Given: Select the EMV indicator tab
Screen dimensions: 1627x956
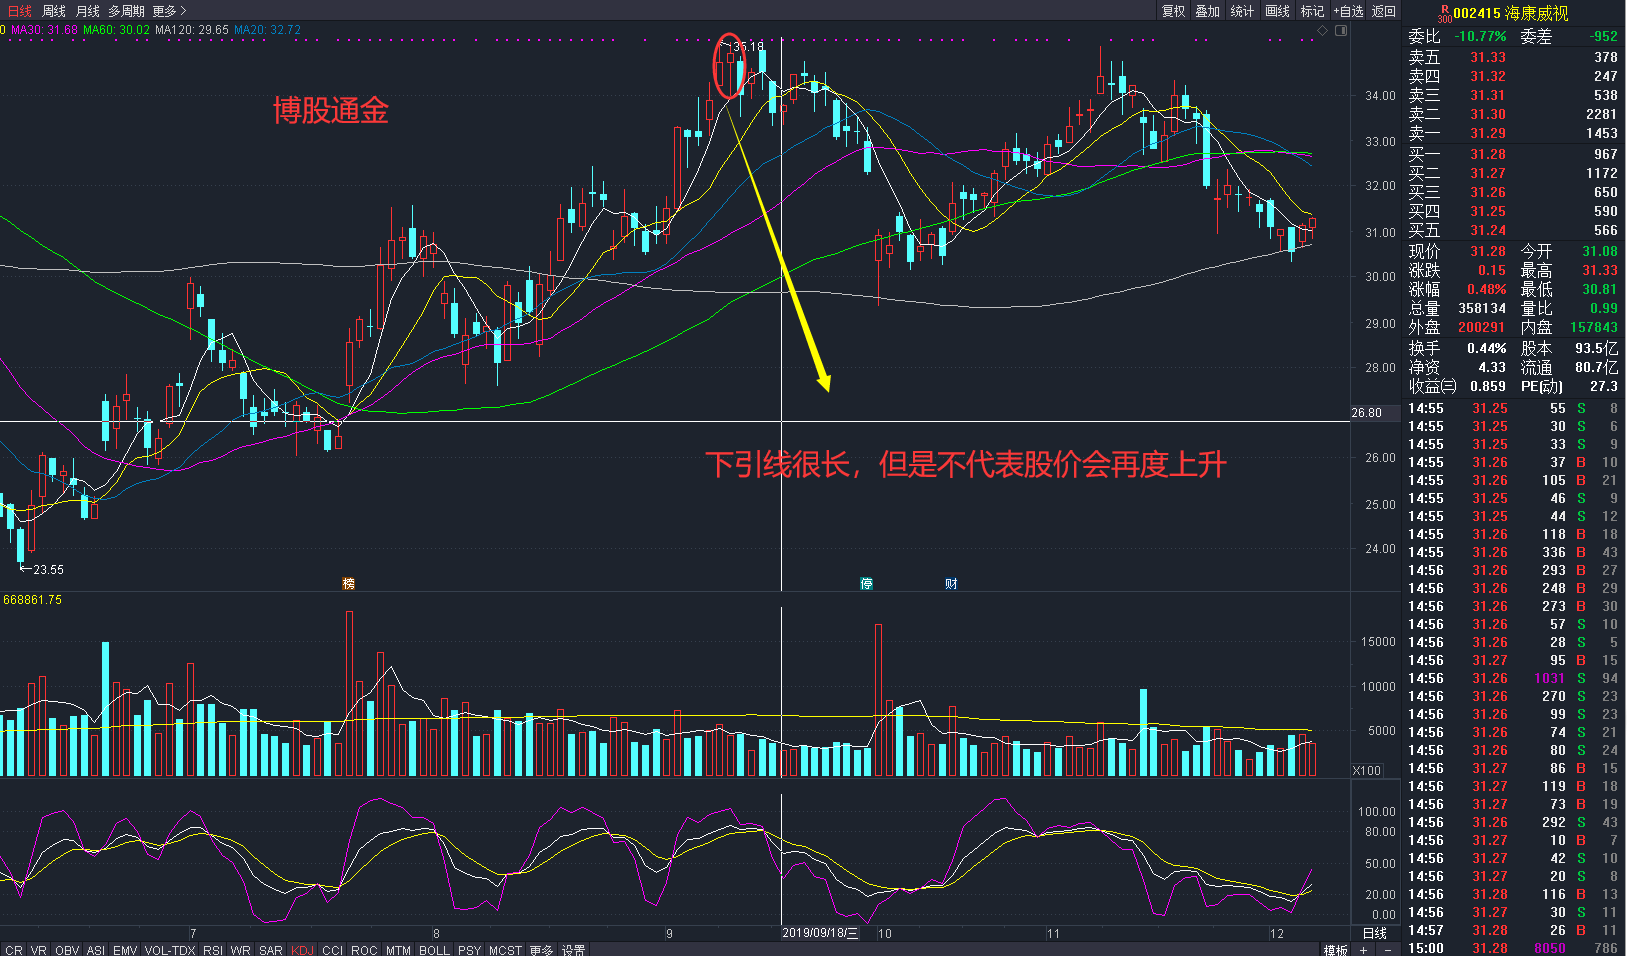Looking at the screenshot, I should [x=125, y=950].
